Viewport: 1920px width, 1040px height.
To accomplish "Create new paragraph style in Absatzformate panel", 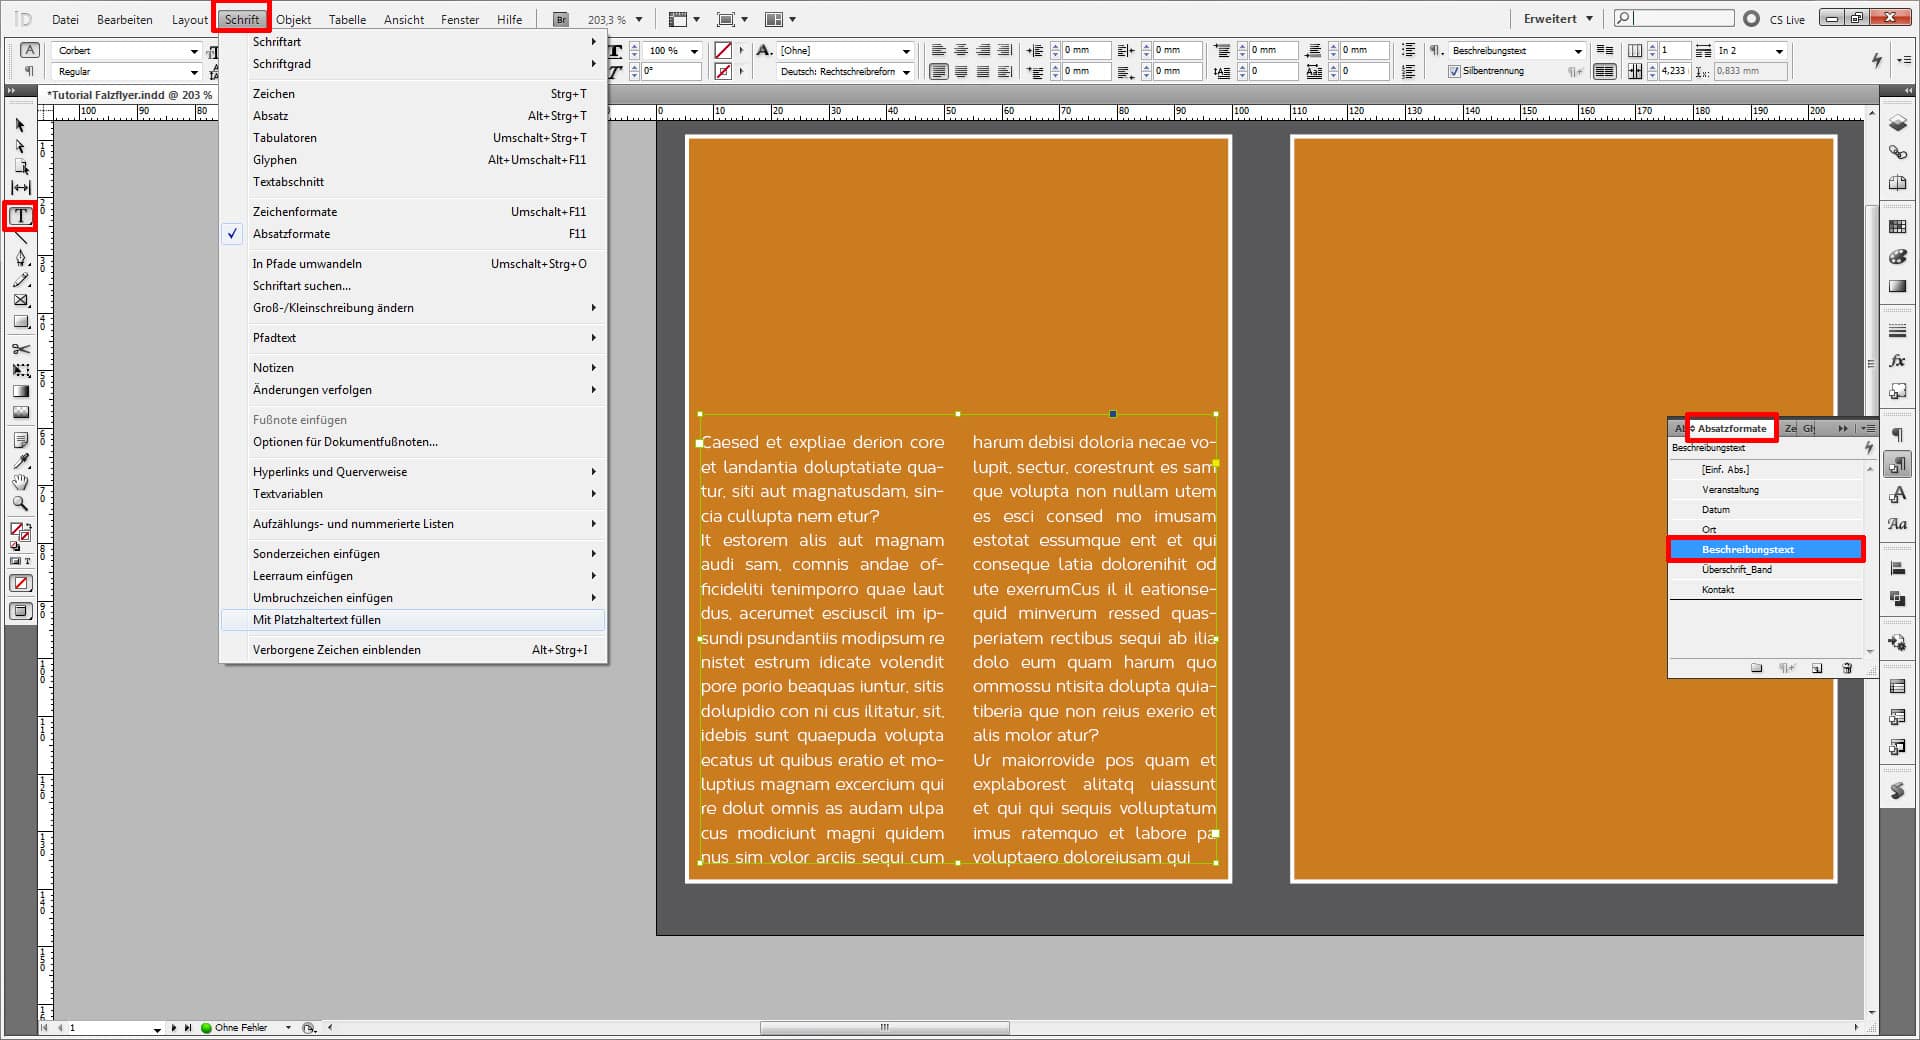I will tap(1817, 668).
